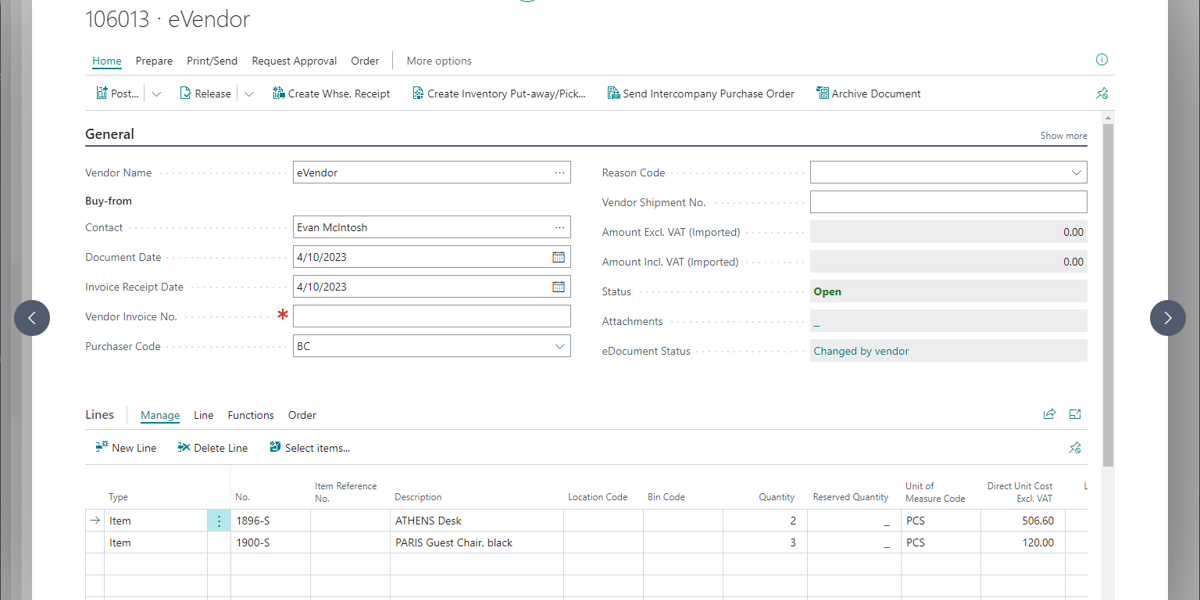Maximize the Lines section with expand icon
This screenshot has width=1200, height=600.
(1075, 415)
